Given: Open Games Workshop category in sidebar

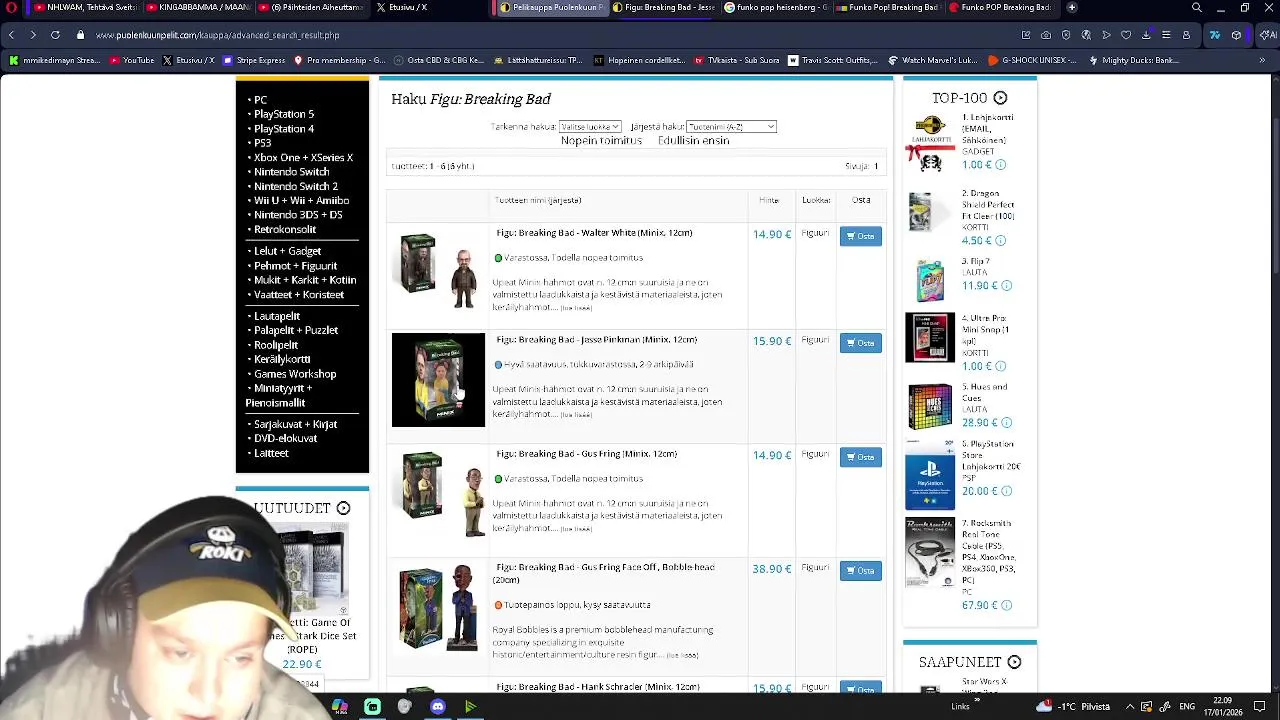Looking at the screenshot, I should [x=295, y=374].
